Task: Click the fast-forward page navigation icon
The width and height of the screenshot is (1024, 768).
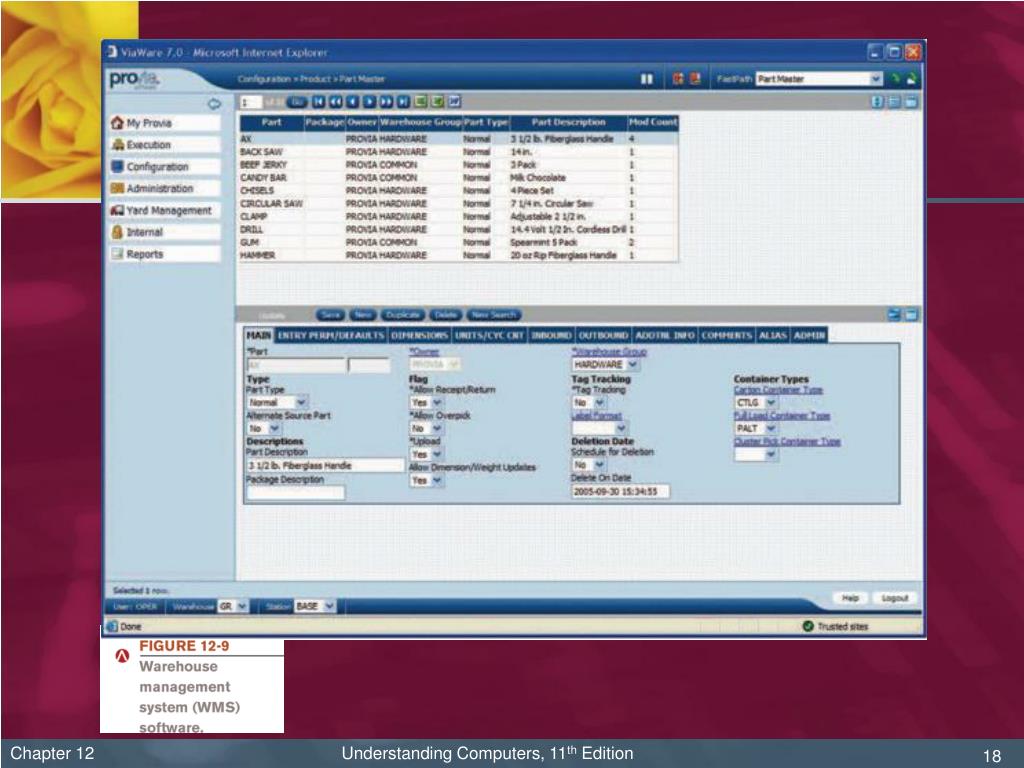Action: coord(386,102)
